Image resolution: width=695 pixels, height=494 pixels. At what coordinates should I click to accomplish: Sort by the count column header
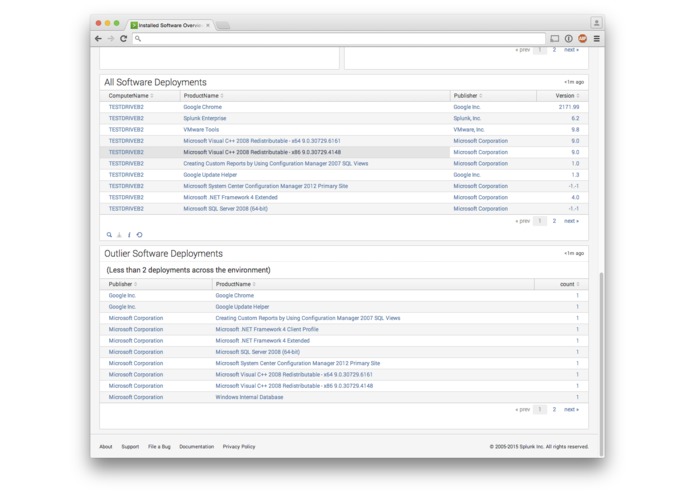[x=570, y=284]
